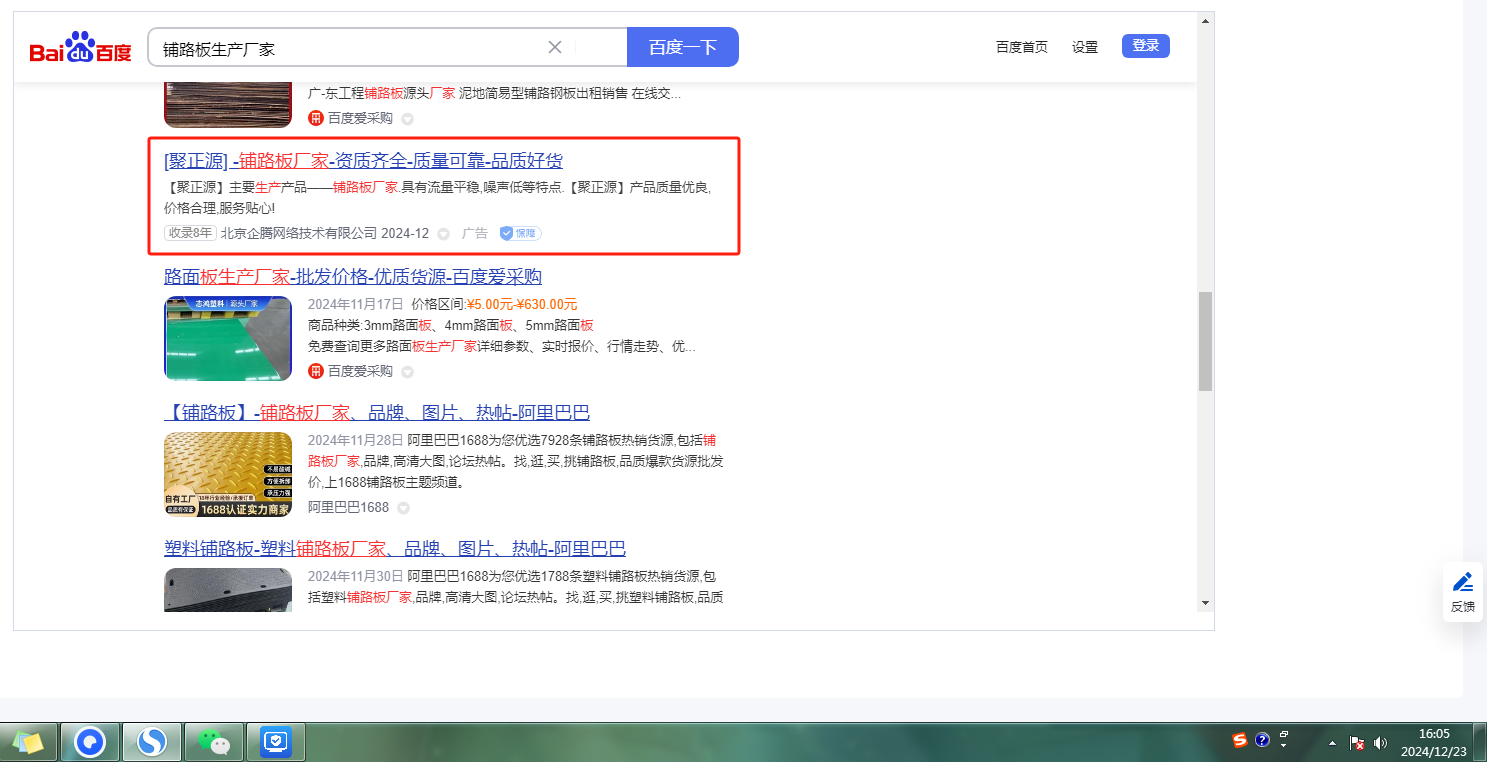Click the date 2024年11月28日
Screen dimensions: 1487x762
click(x=356, y=440)
